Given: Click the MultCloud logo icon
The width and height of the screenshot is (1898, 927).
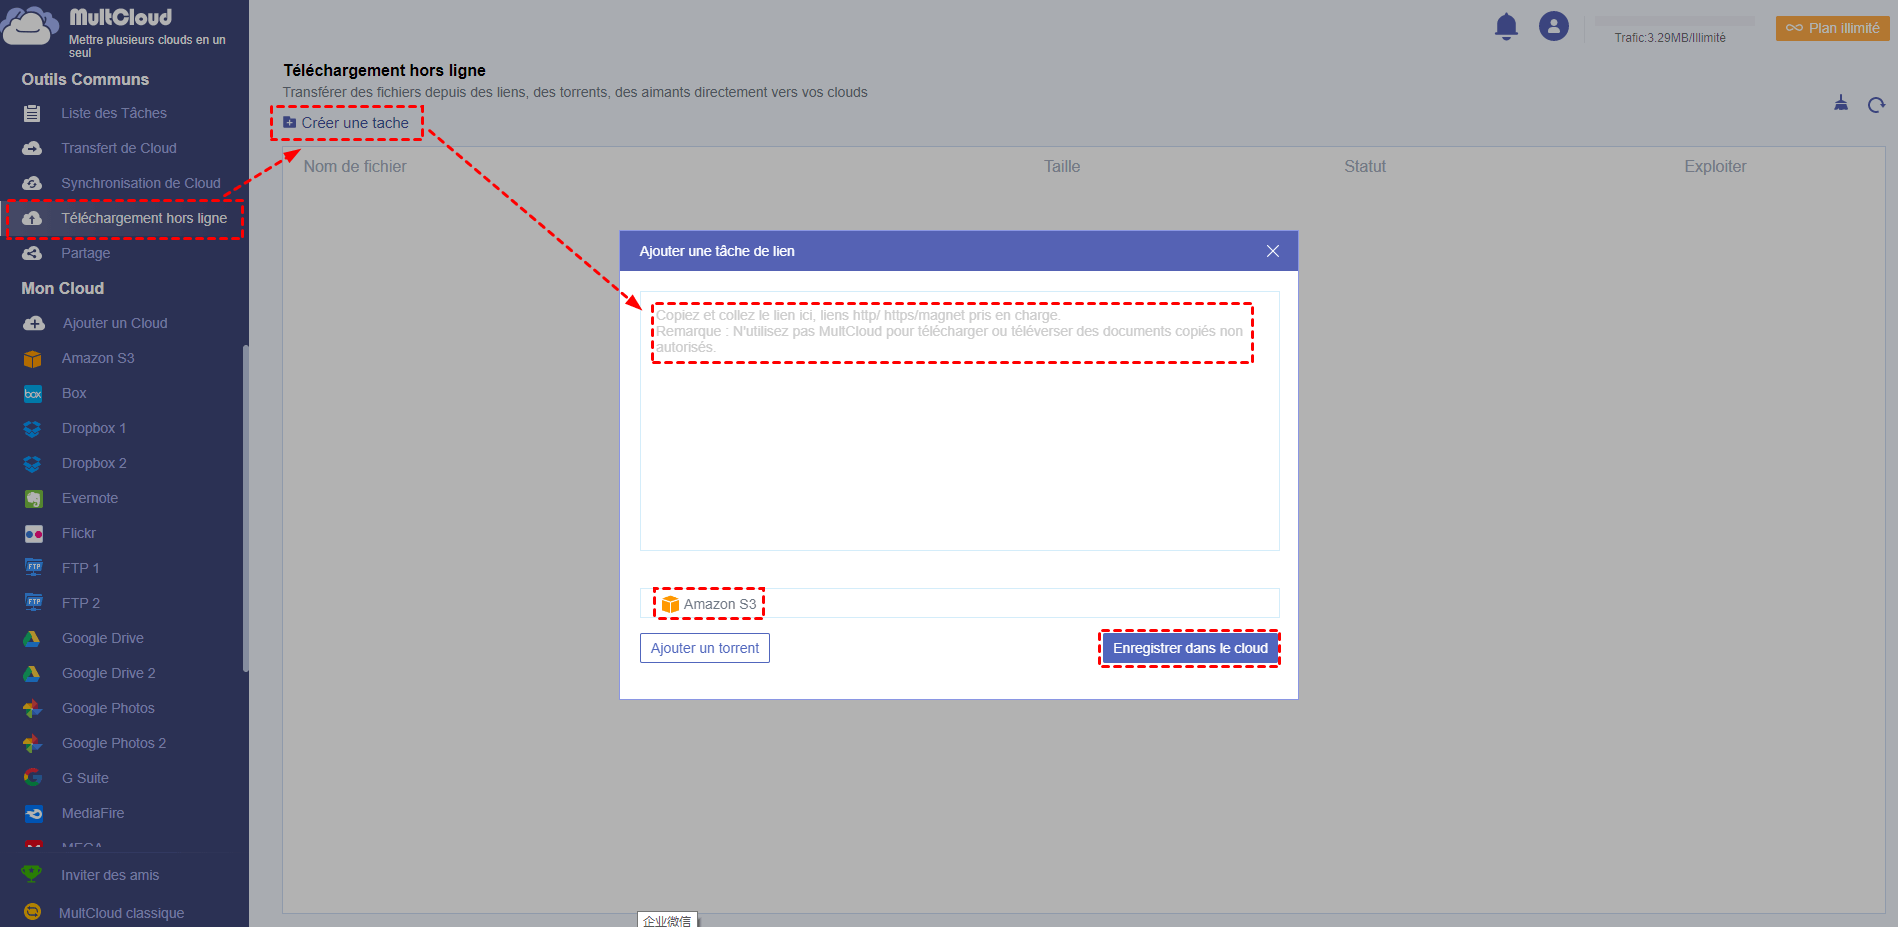Looking at the screenshot, I should (30, 26).
